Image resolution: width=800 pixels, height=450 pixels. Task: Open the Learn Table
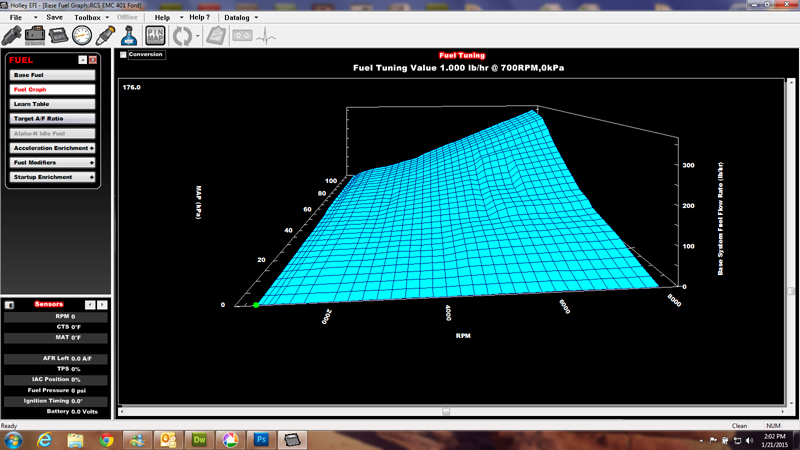click(x=52, y=104)
